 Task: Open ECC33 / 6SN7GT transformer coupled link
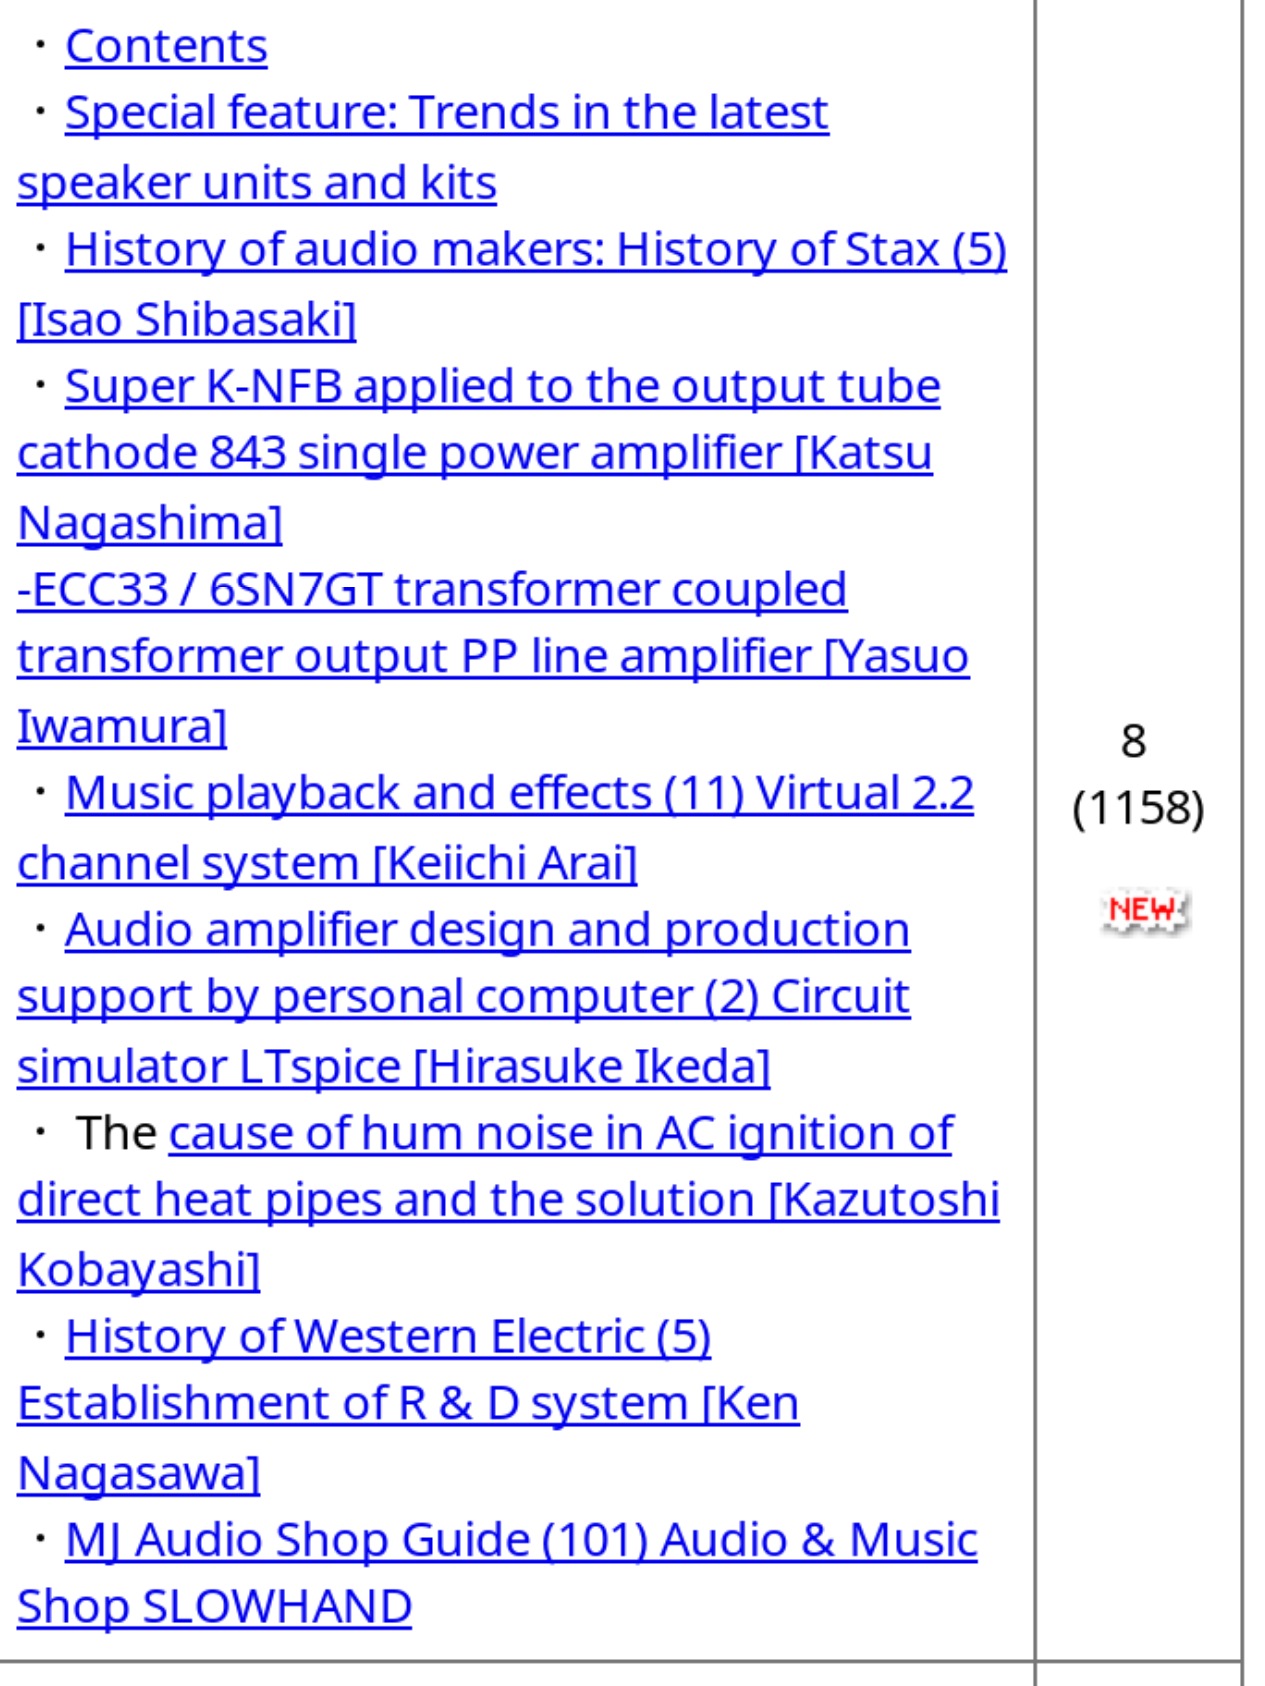click(432, 589)
